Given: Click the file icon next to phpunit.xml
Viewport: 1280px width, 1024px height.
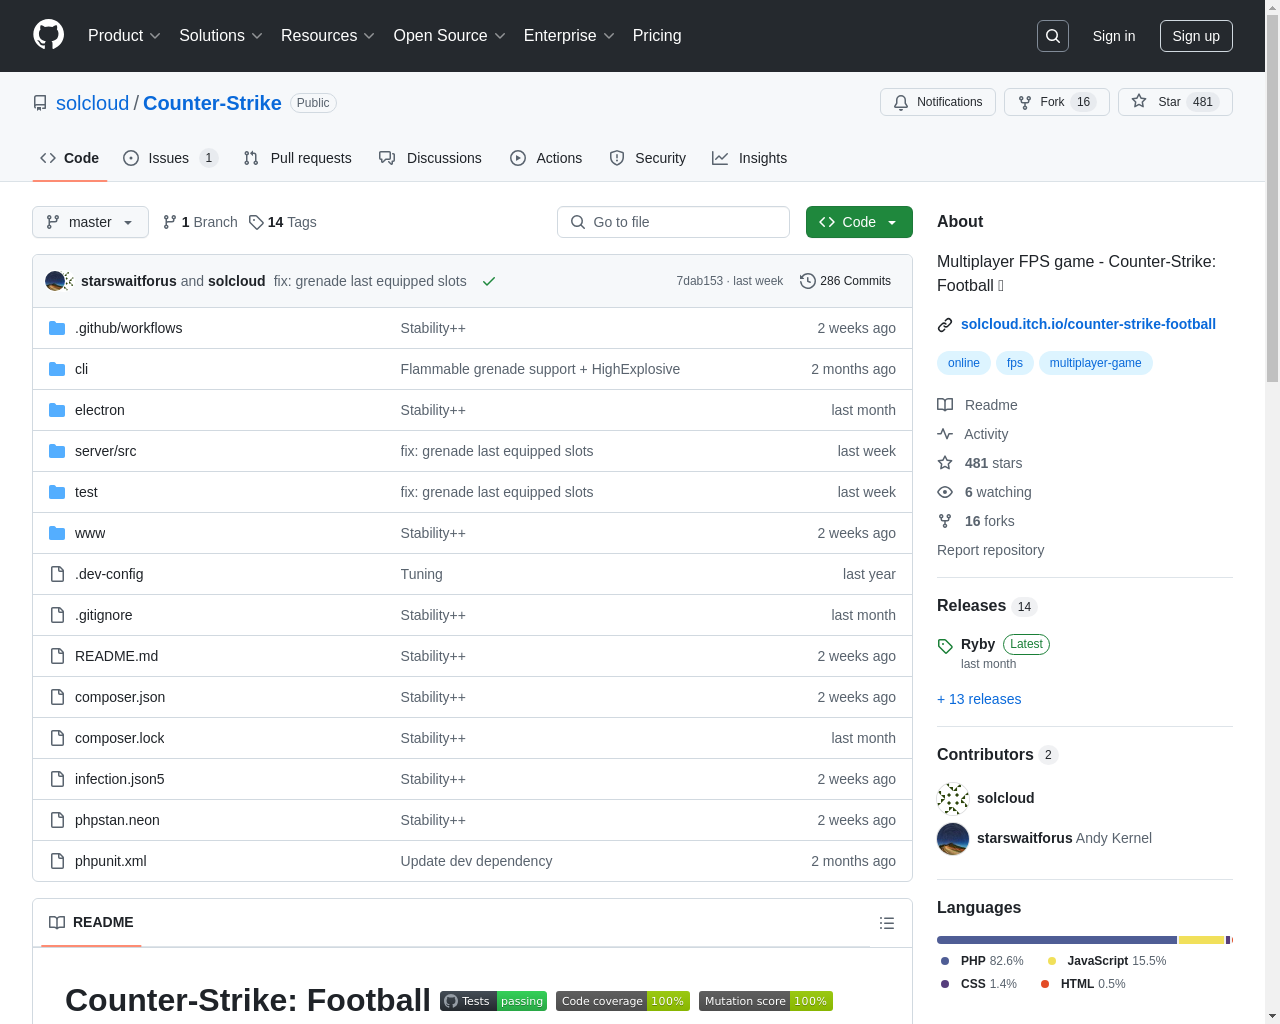Looking at the screenshot, I should click(x=57, y=861).
